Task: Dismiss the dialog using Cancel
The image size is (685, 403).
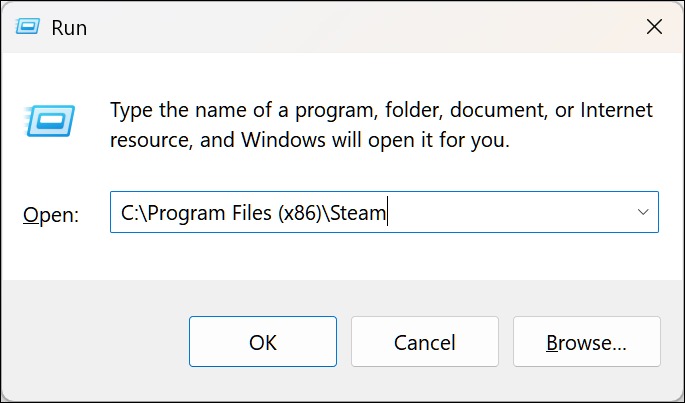Action: pos(425,342)
